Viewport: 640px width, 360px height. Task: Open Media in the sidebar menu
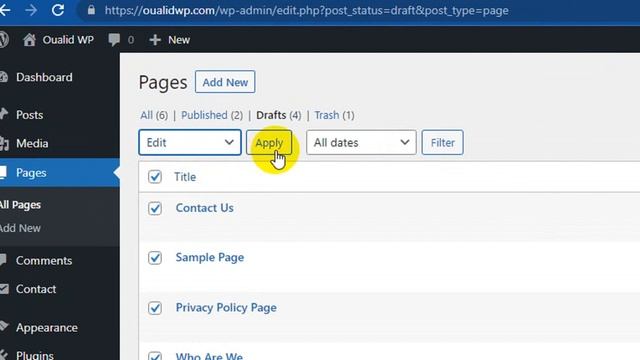point(32,143)
